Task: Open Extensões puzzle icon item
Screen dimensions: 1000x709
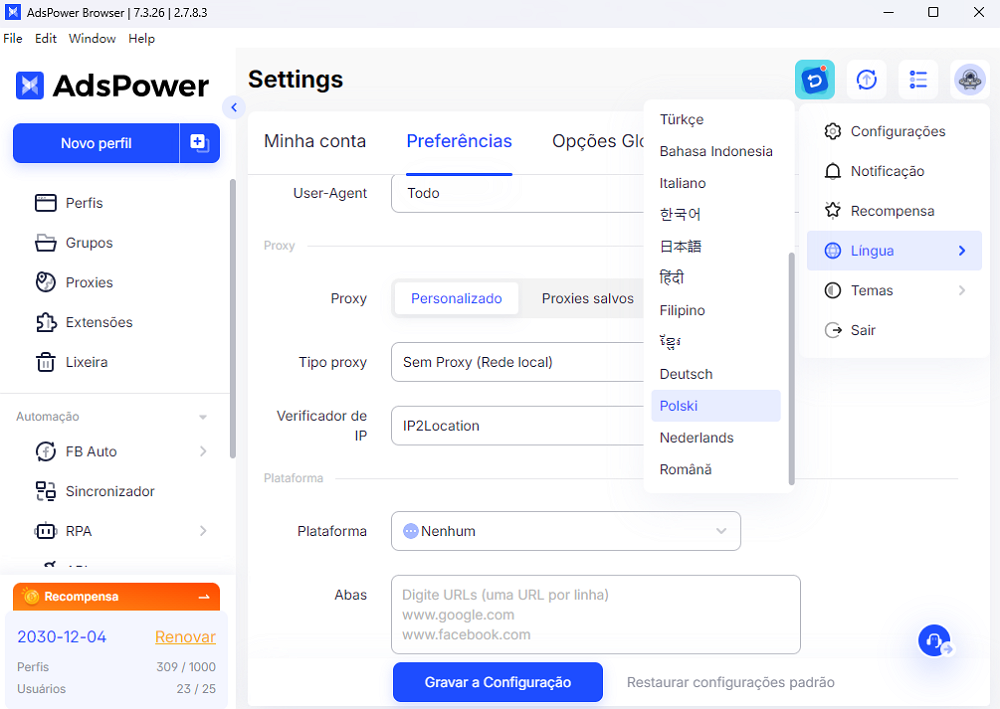Action: point(99,322)
